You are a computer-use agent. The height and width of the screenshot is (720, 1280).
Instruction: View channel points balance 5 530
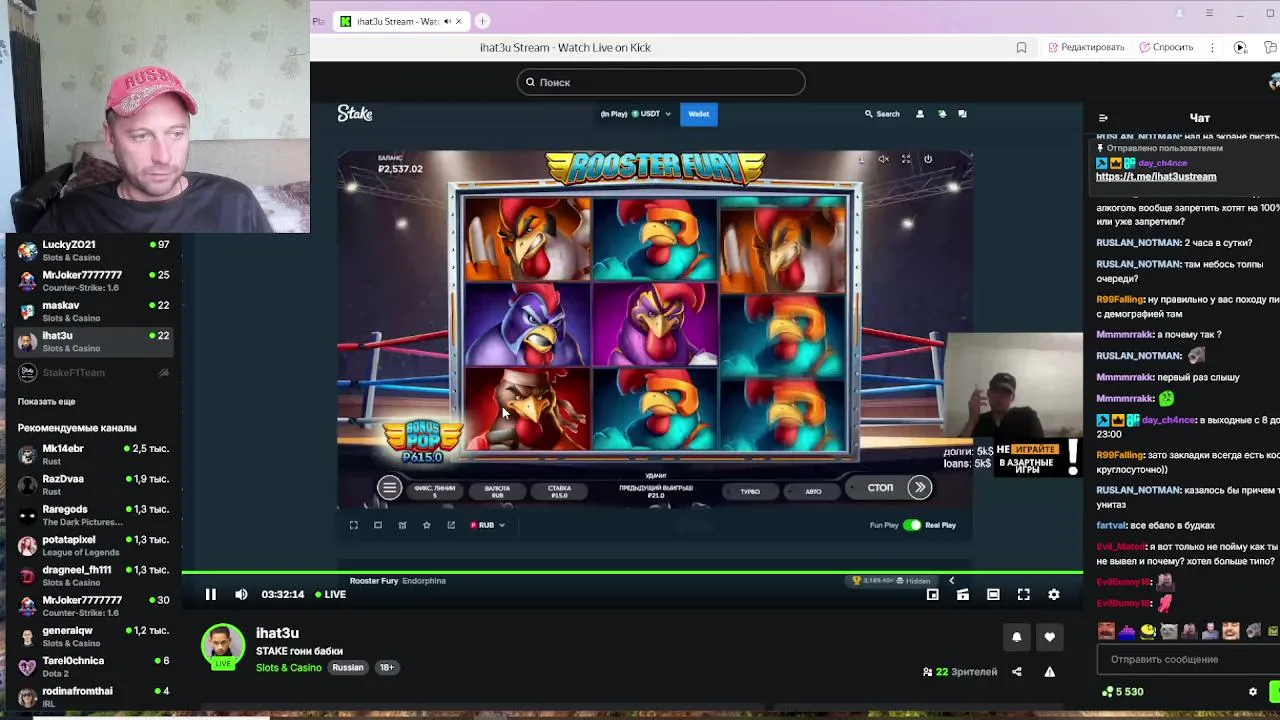[x=1123, y=691]
